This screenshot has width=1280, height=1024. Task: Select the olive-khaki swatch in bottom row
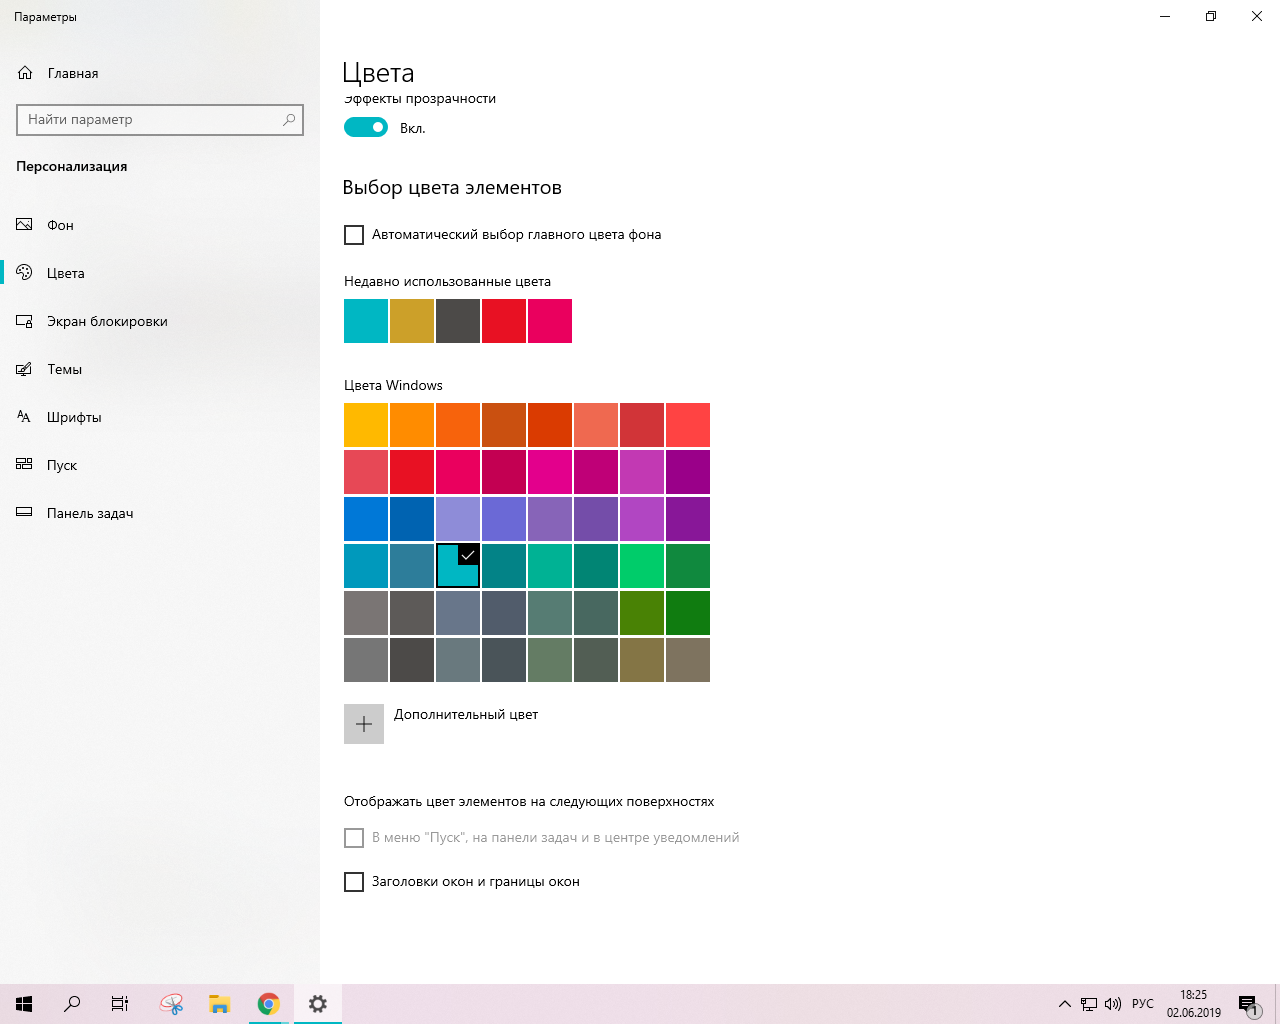[642, 660]
